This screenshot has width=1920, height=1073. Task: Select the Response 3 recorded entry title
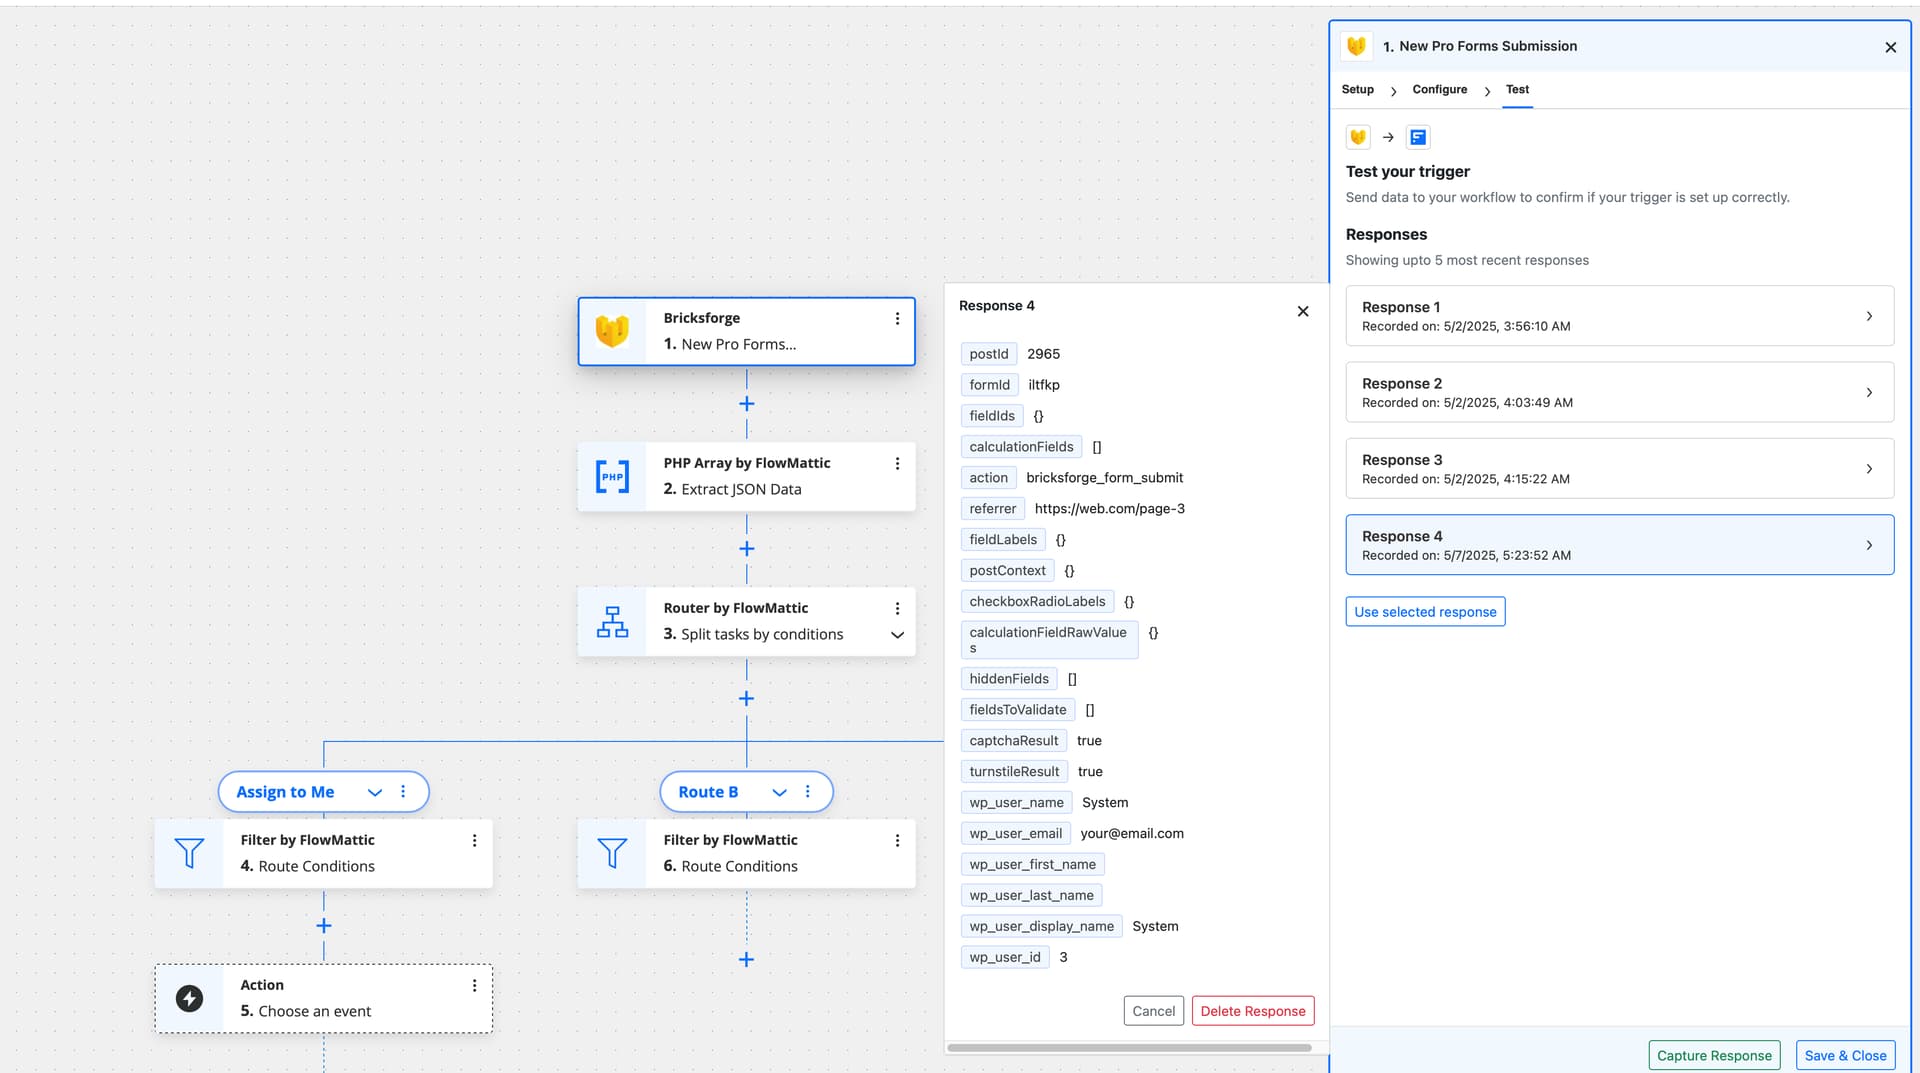click(x=1402, y=459)
